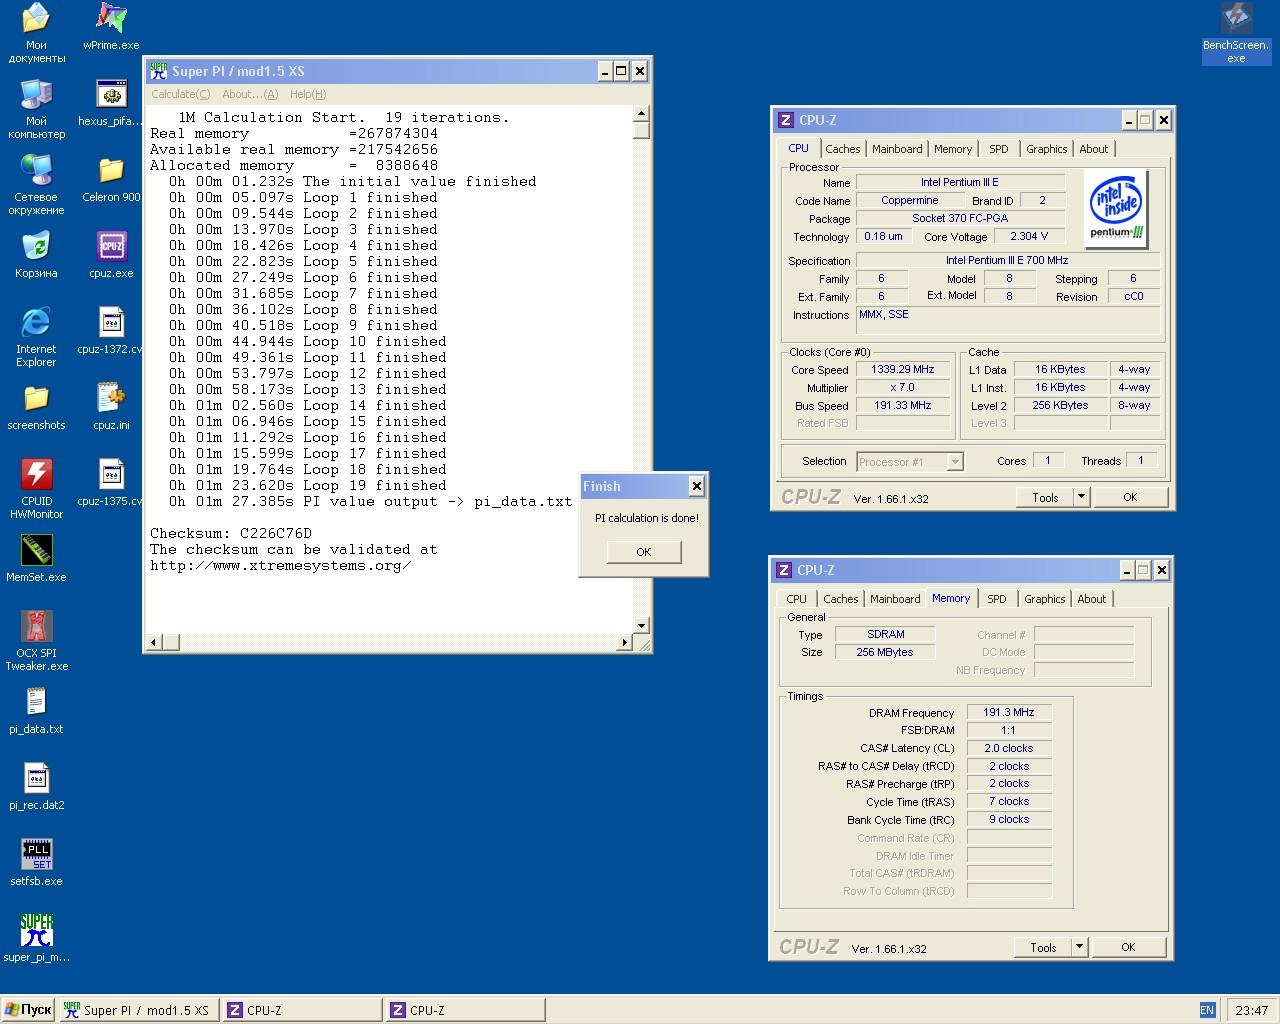Click Core Speed value 1339.29 MHz
Image resolution: width=1280 pixels, height=1024 pixels.
pos(902,369)
